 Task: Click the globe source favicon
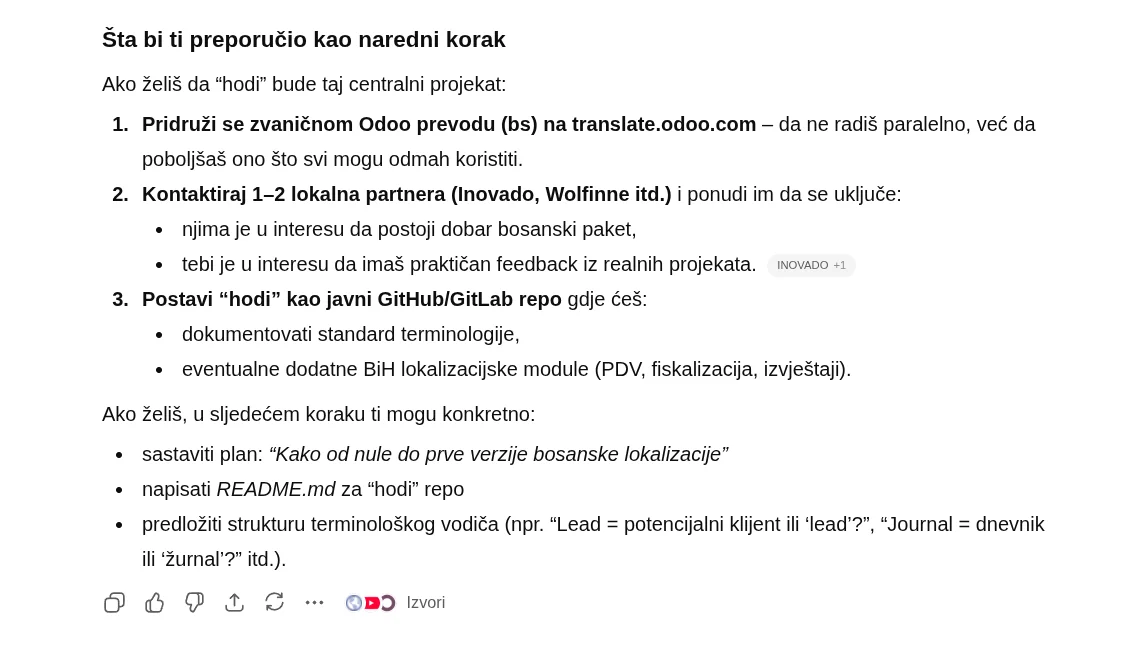click(354, 602)
